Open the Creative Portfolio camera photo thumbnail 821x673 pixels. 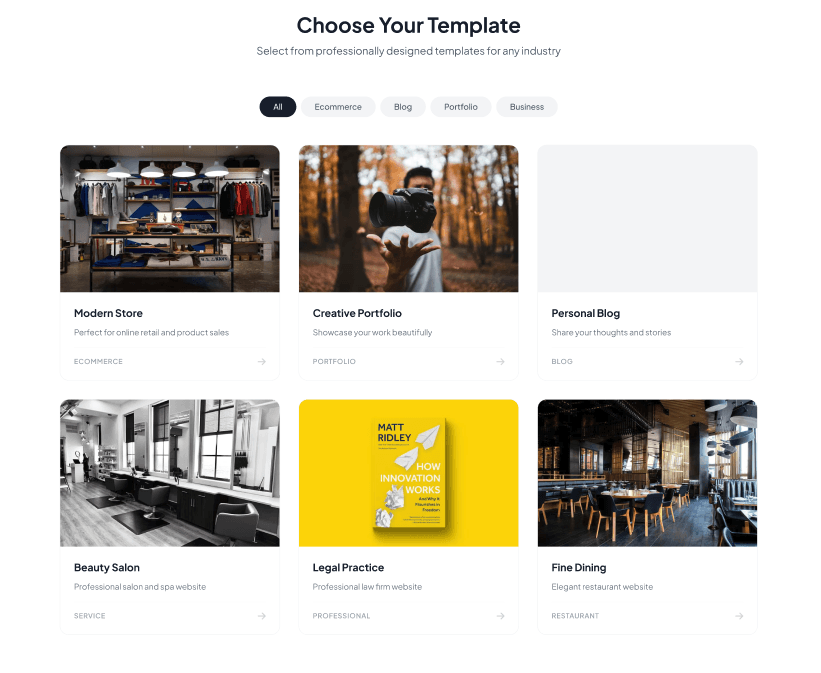point(408,218)
